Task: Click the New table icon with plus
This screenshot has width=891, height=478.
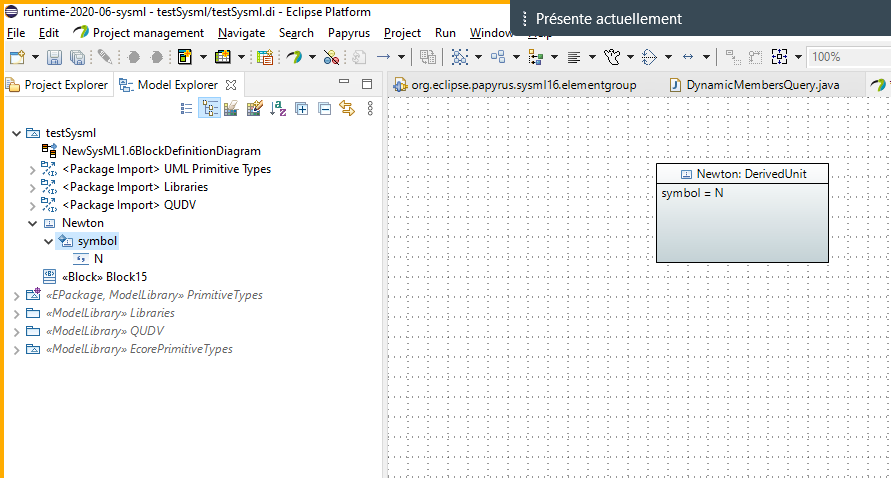Action: pyautogui.click(x=222, y=57)
